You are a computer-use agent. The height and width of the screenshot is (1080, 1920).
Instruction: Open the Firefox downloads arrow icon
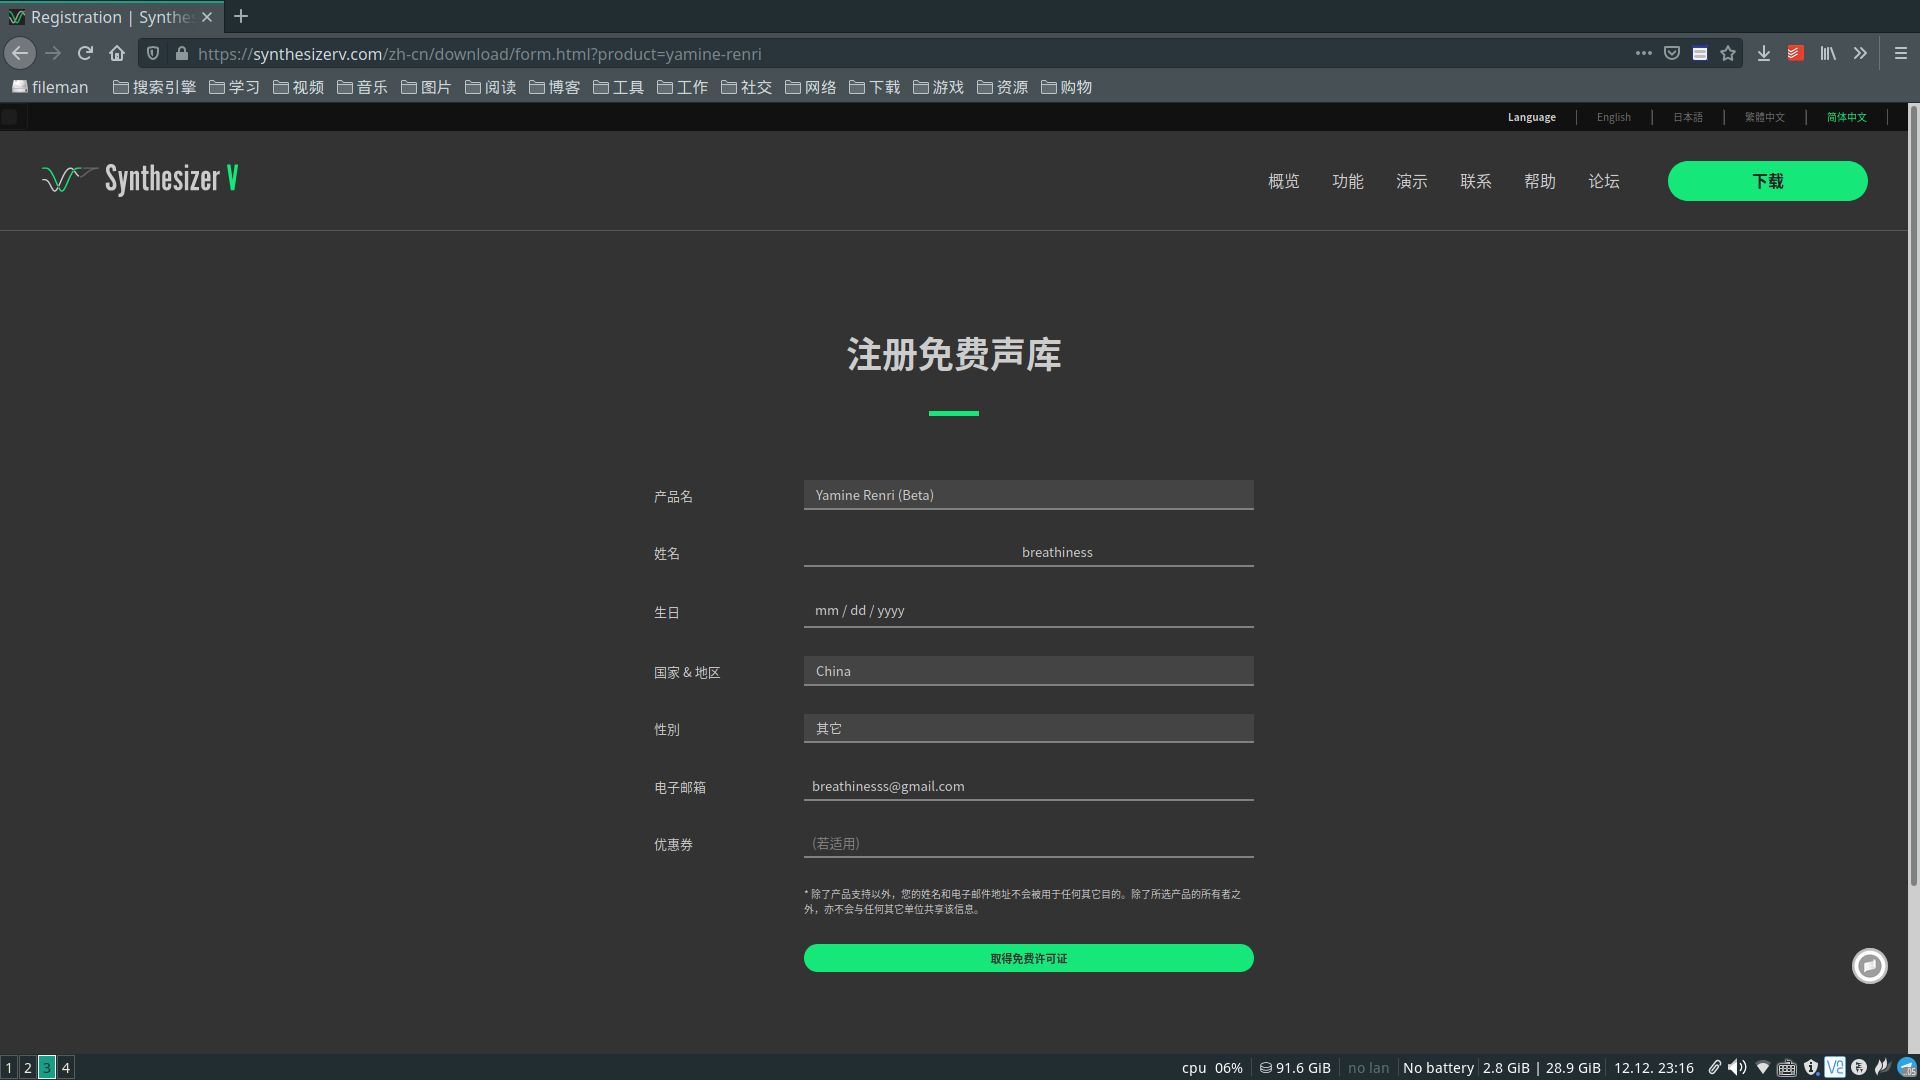(x=1764, y=53)
